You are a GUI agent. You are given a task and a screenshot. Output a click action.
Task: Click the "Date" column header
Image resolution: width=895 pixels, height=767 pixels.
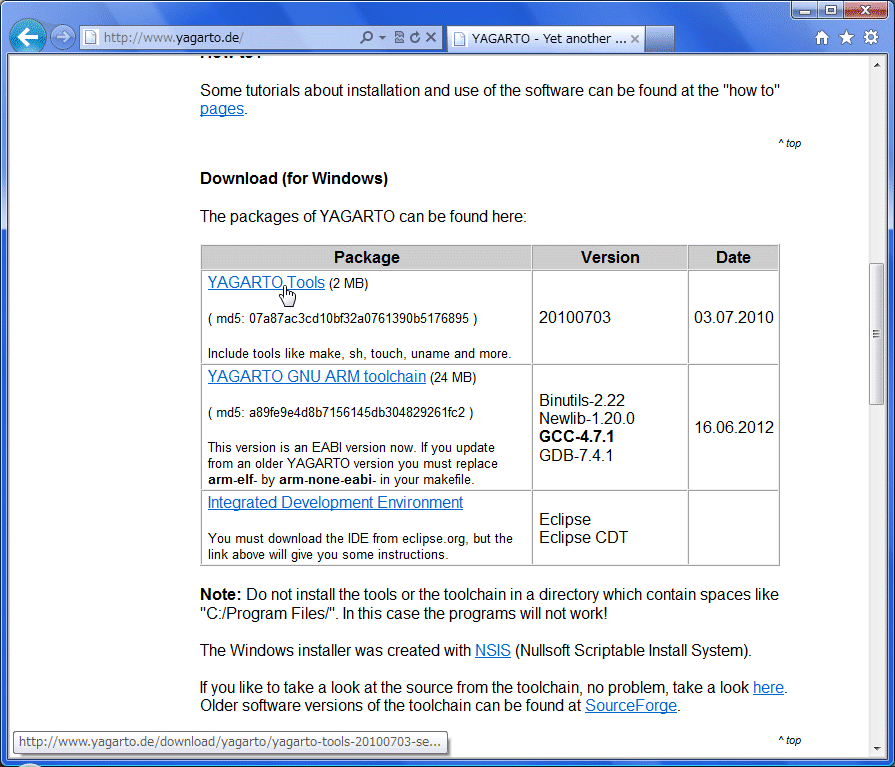[733, 257]
